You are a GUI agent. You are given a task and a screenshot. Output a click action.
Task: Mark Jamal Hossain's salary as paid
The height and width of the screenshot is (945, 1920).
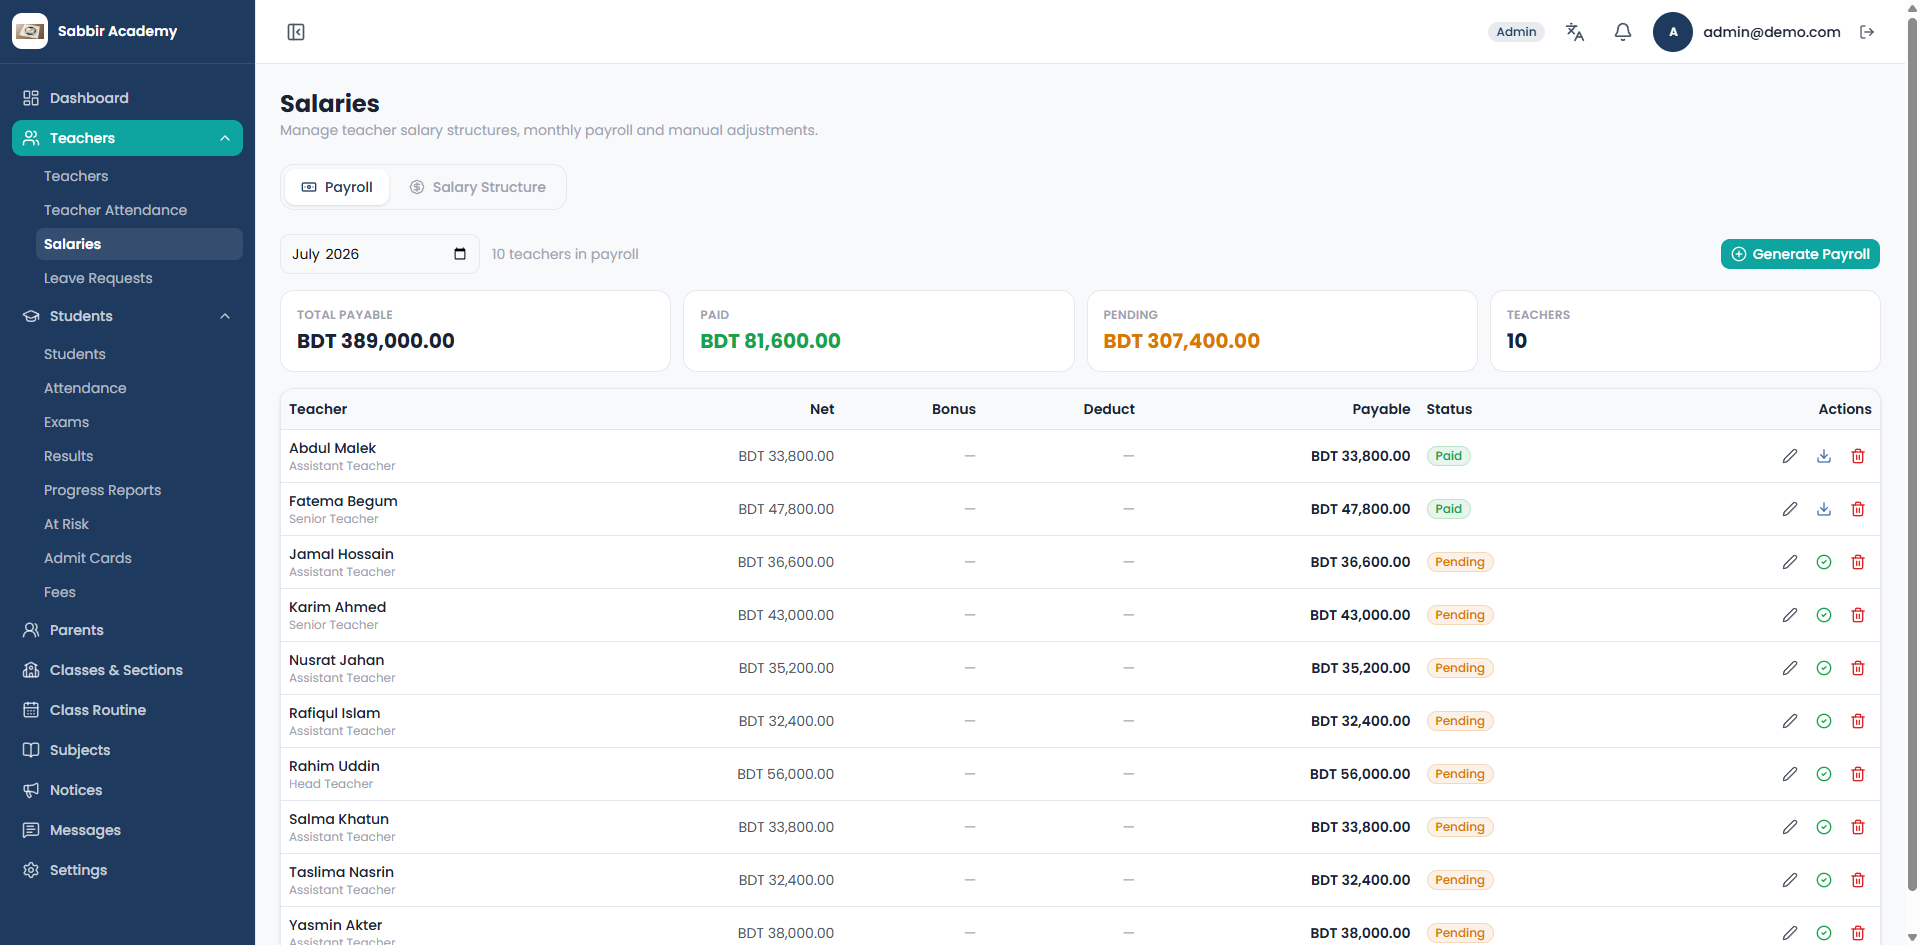click(x=1824, y=562)
